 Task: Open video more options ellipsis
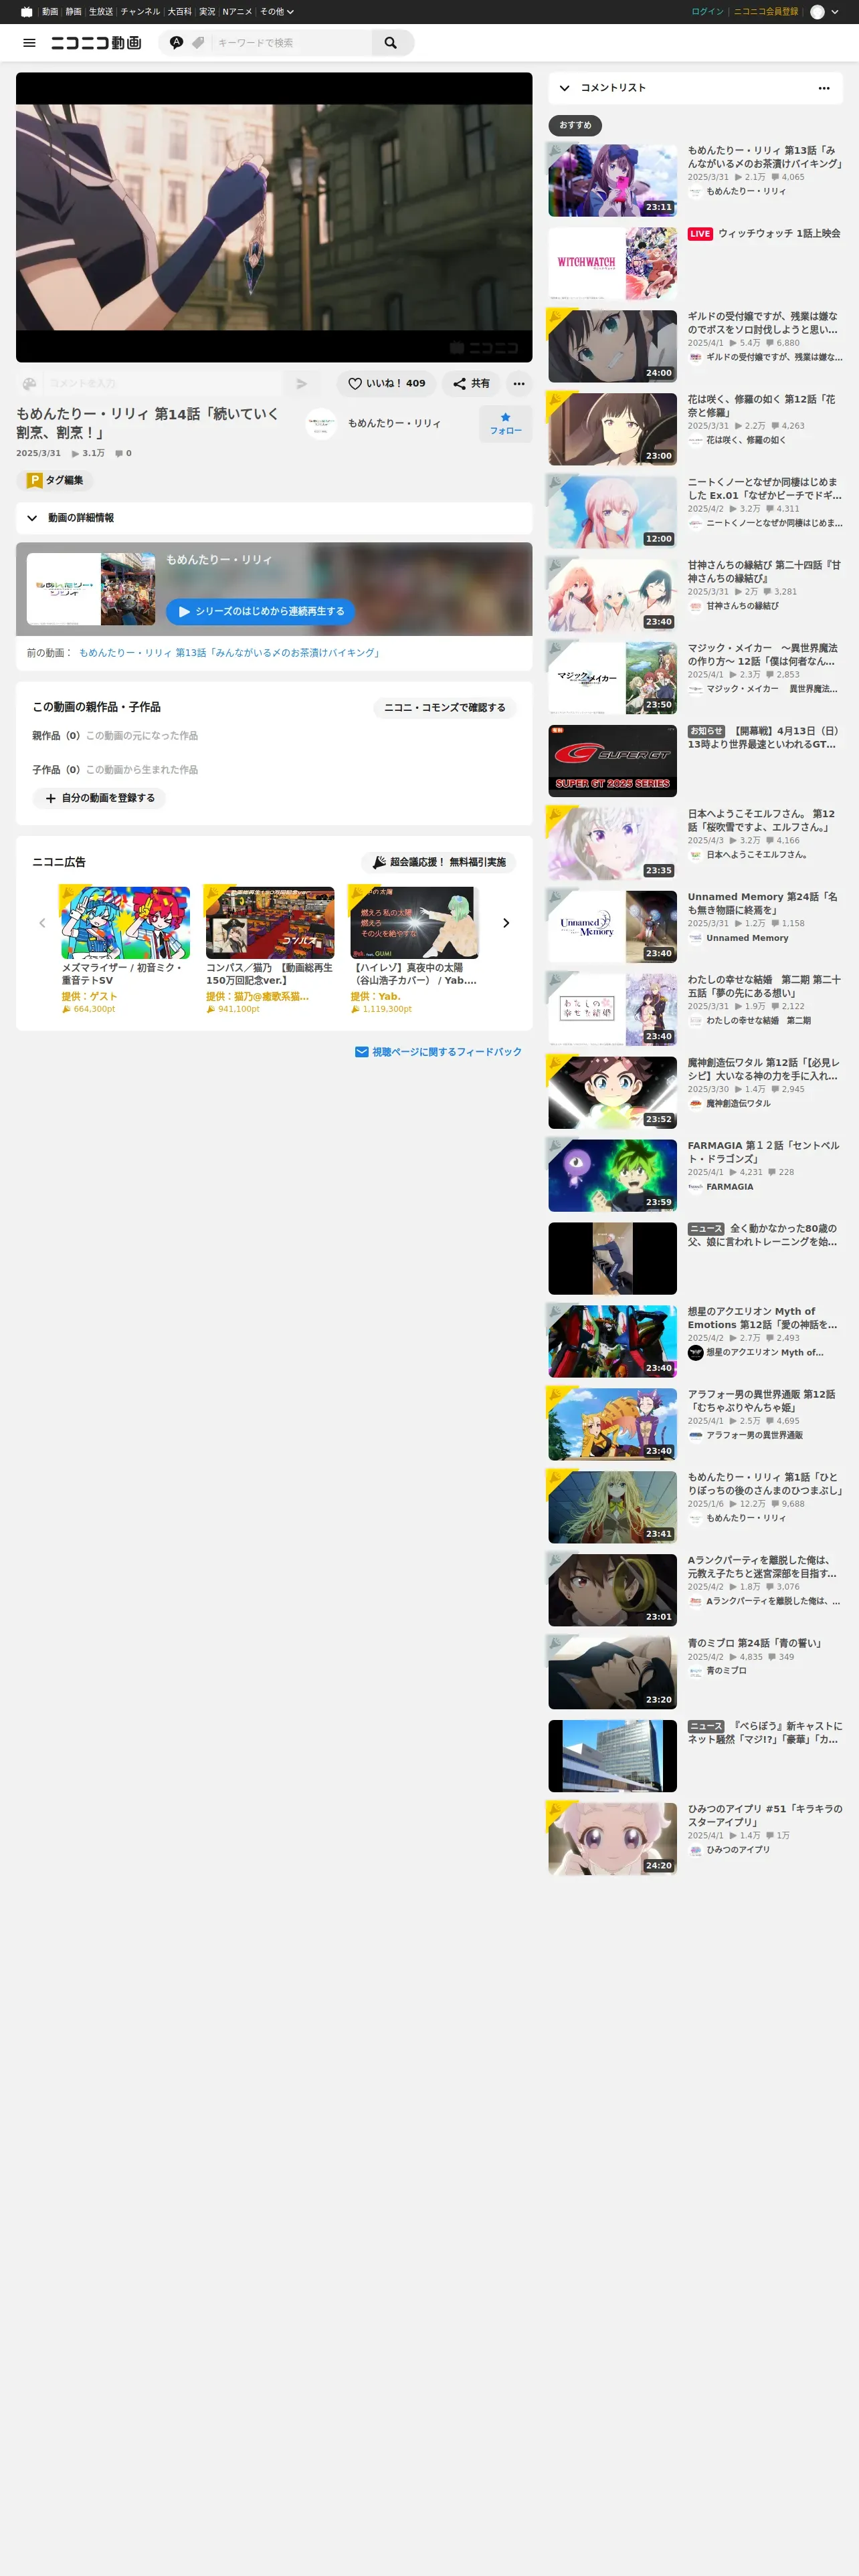[x=519, y=383]
